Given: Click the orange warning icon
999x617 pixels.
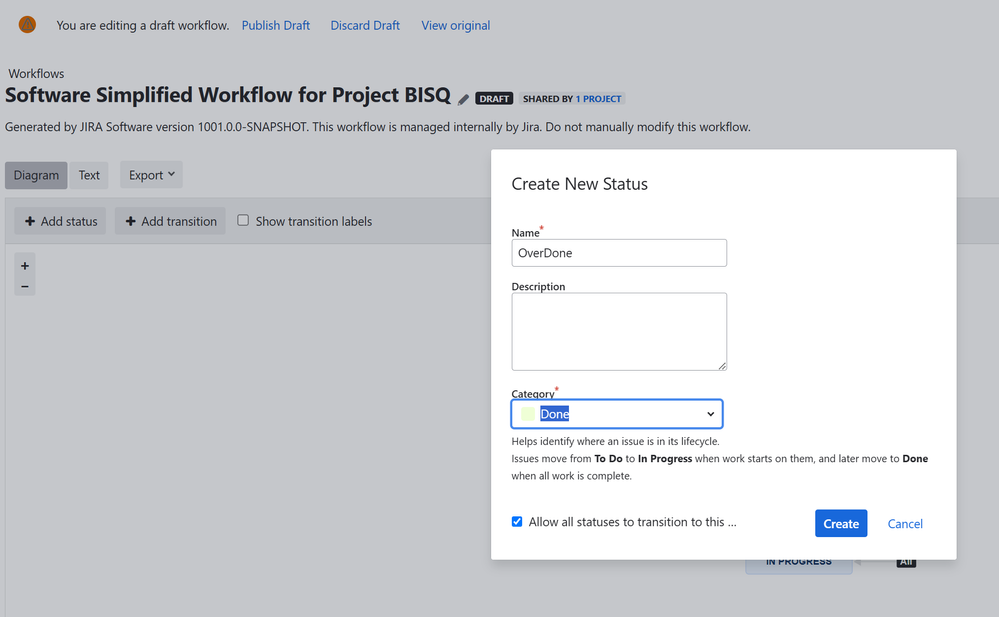Looking at the screenshot, I should 27,25.
